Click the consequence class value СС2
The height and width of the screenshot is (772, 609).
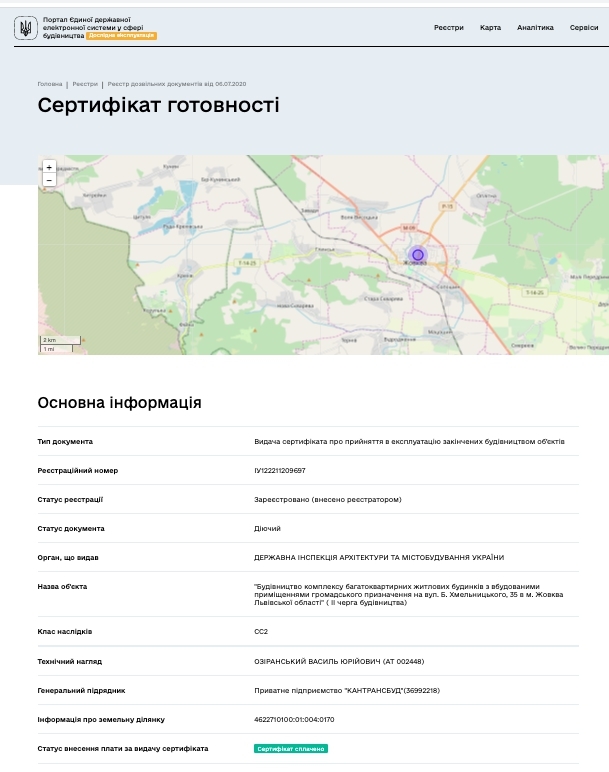click(261, 632)
